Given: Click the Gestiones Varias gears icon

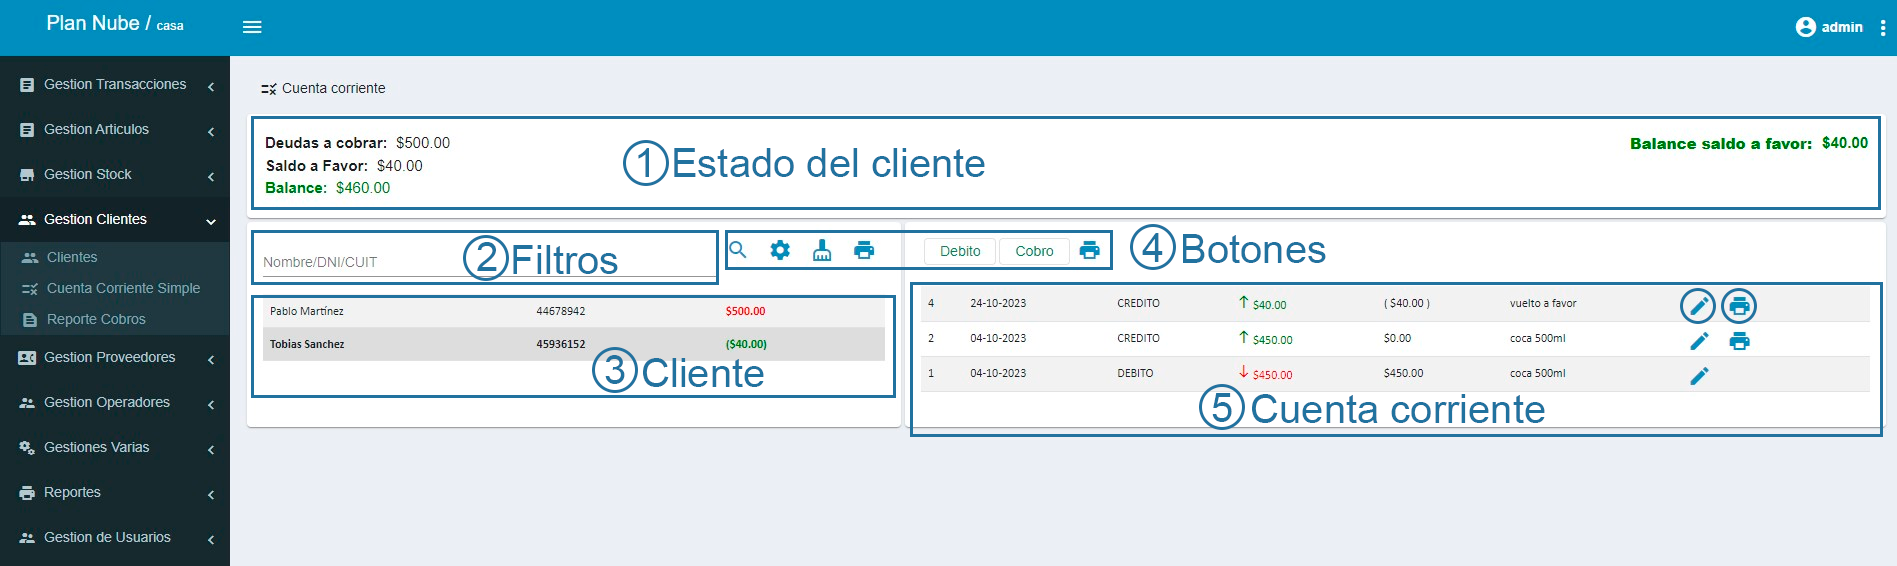Looking at the screenshot, I should (x=27, y=448).
